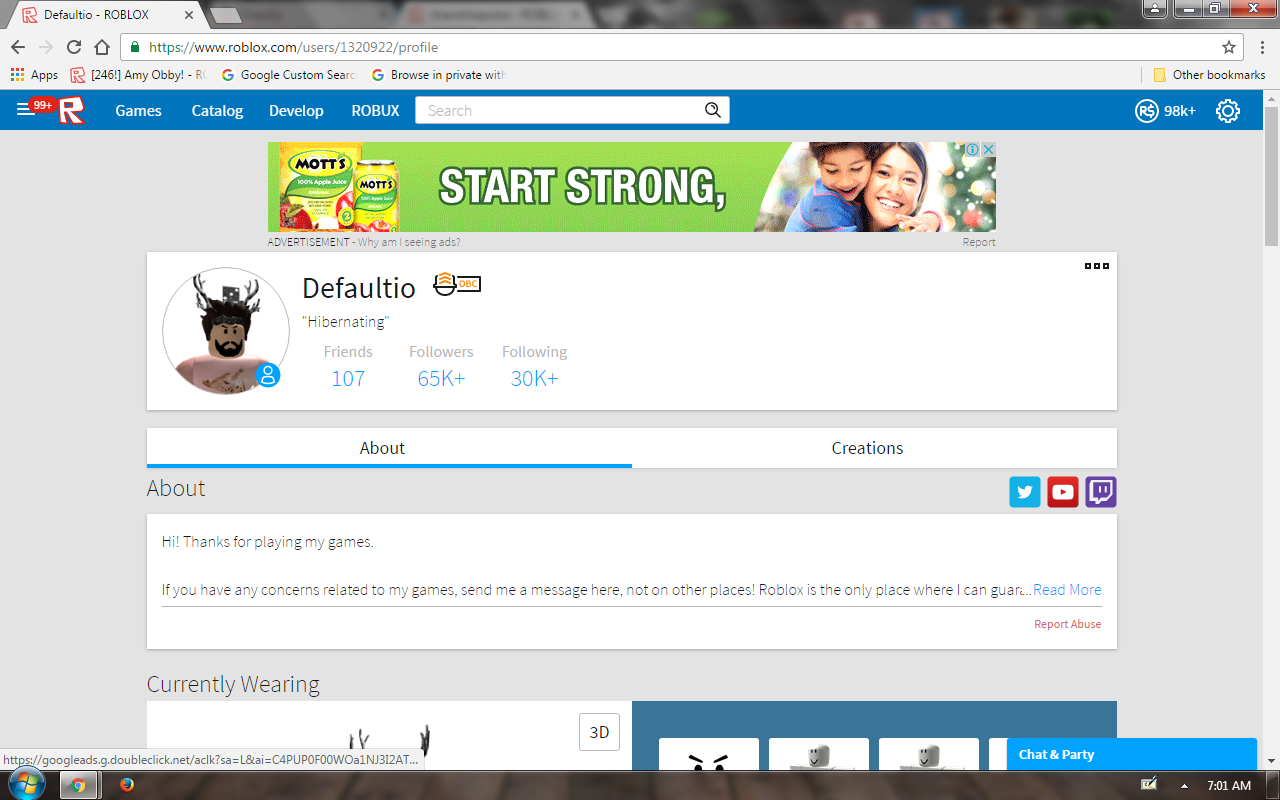View the 65K+ followers list
The image size is (1280, 800).
click(441, 378)
